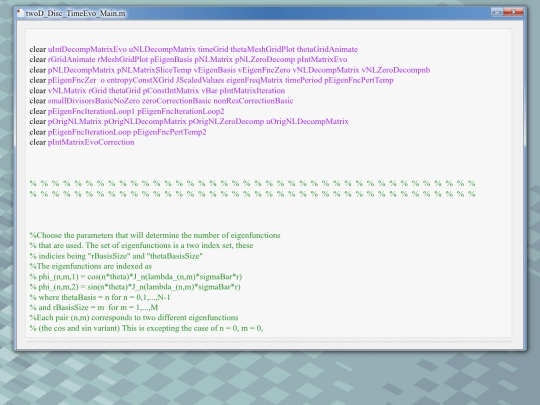Click the phi_(n,m,2) sin formula comment

135,287
